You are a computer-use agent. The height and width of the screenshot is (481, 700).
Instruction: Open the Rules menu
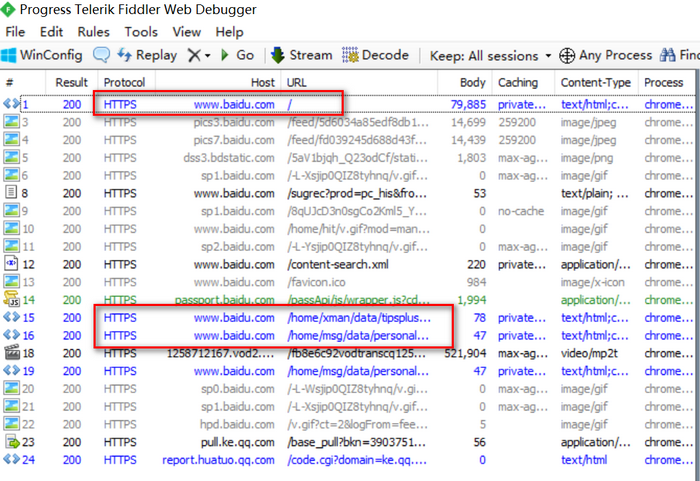[93, 32]
